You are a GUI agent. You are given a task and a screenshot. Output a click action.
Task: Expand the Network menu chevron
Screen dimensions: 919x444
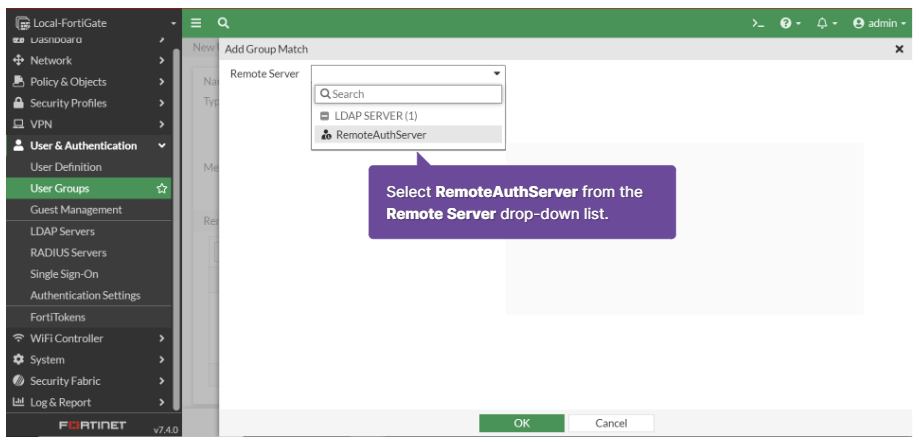[x=162, y=60]
